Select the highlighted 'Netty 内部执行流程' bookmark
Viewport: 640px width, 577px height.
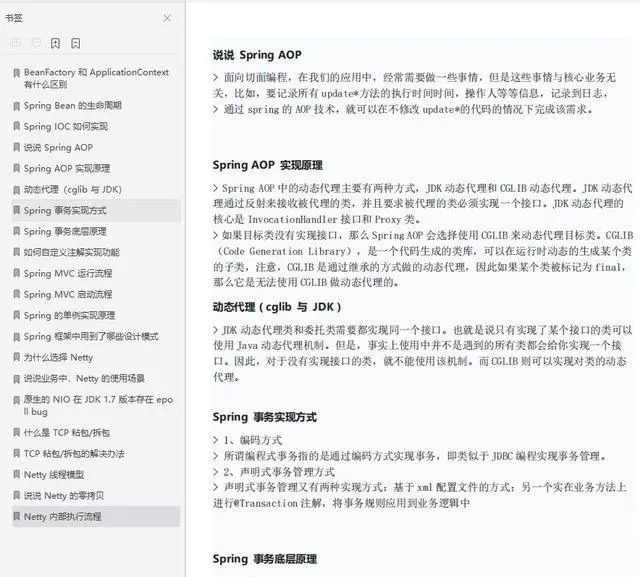[x=96, y=517]
